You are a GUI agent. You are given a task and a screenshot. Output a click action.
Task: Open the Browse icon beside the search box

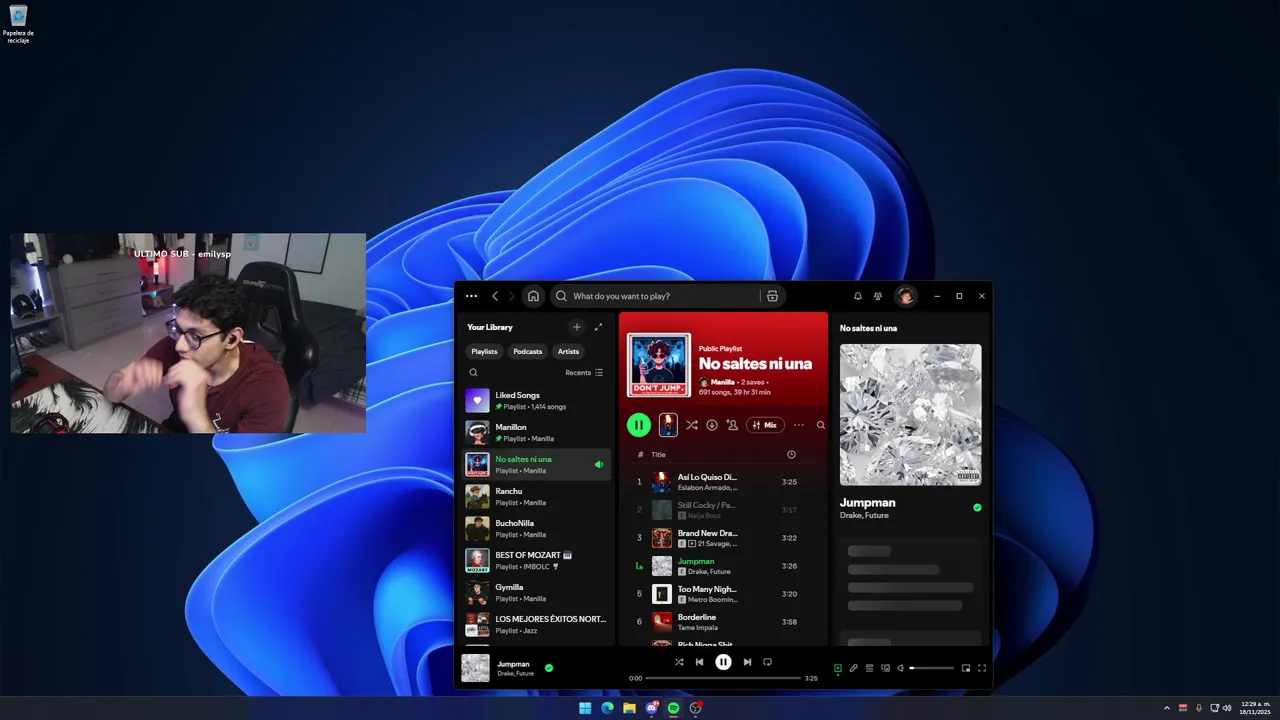click(772, 296)
